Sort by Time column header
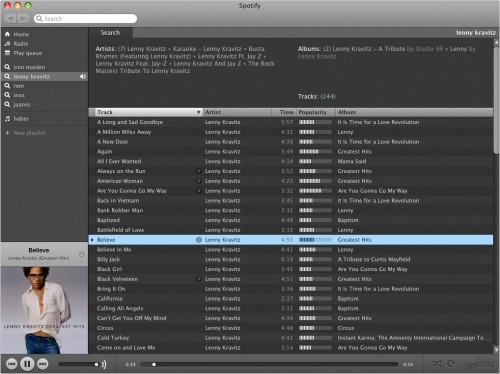500x374 pixels. click(284, 112)
